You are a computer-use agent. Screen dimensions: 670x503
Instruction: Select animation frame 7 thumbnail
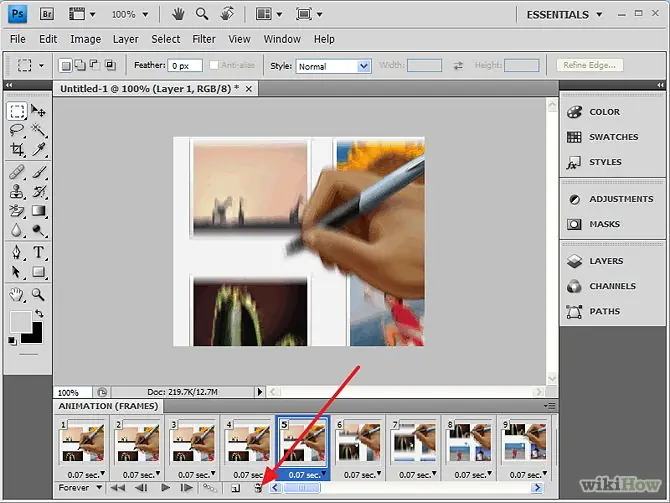tap(414, 441)
